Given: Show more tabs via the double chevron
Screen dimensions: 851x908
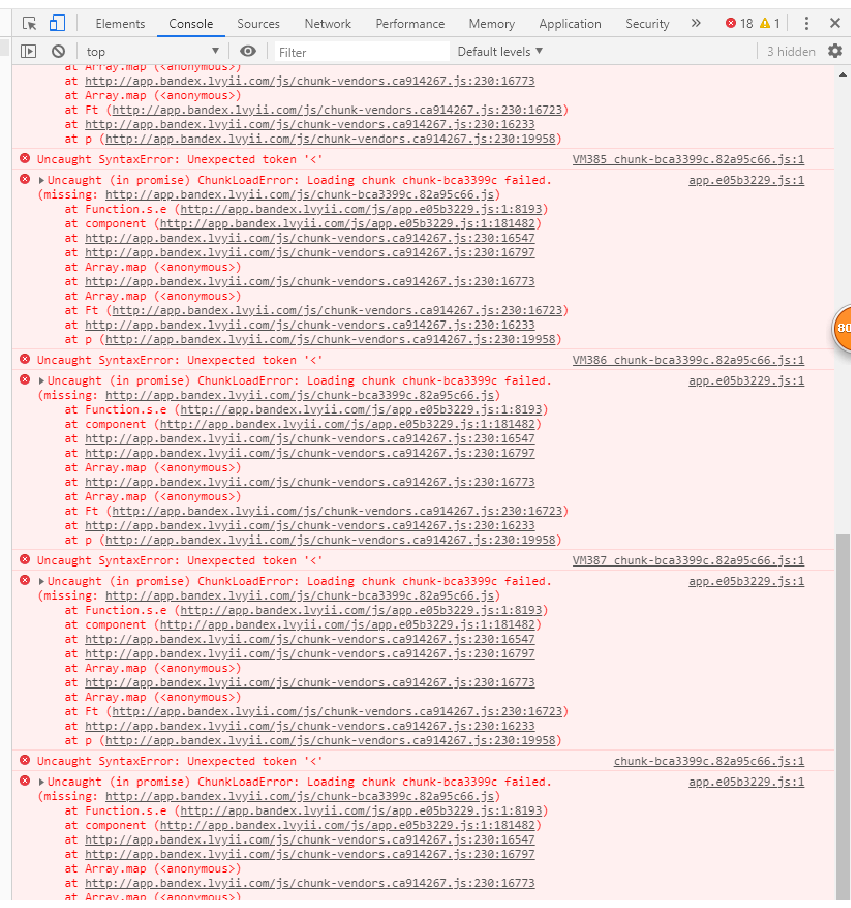Looking at the screenshot, I should click(696, 23).
